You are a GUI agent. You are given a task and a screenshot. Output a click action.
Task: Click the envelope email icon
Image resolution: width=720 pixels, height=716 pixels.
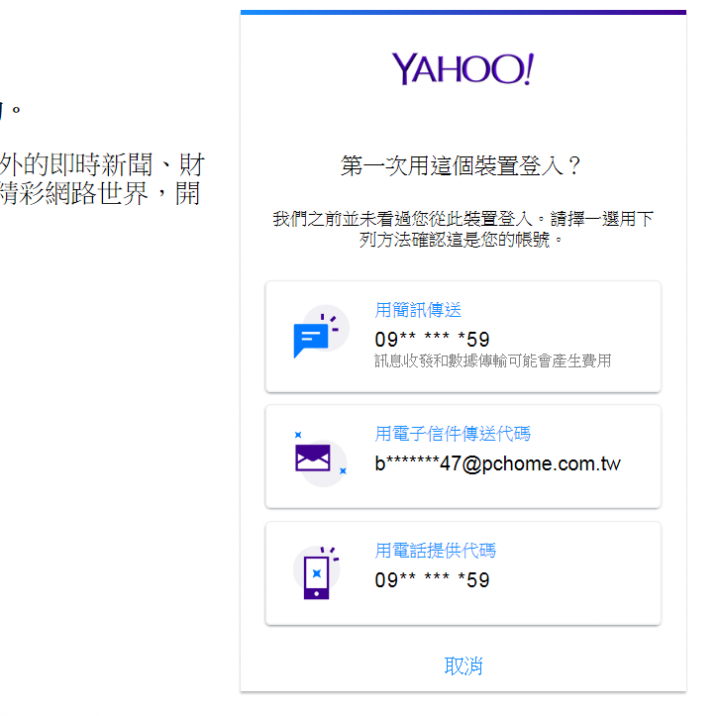(320, 458)
